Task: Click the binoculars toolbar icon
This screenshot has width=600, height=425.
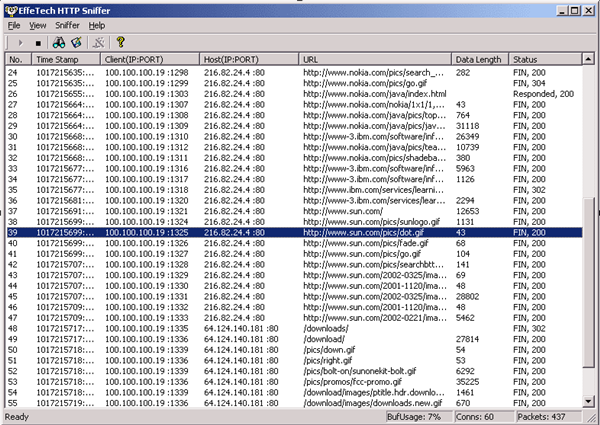Action: coord(59,42)
